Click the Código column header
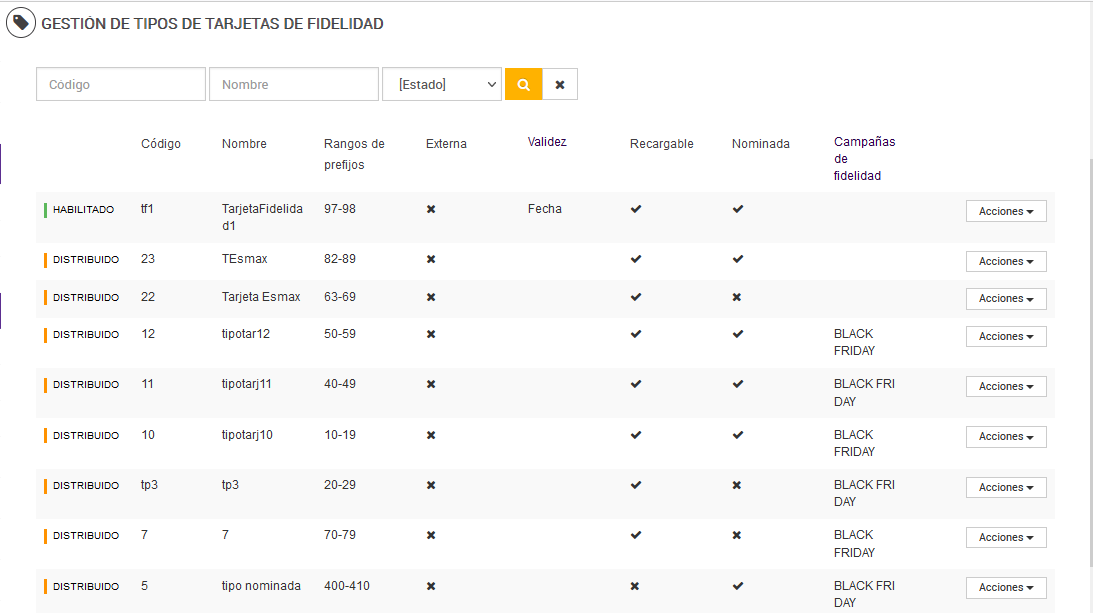1093x613 pixels. pos(161,144)
